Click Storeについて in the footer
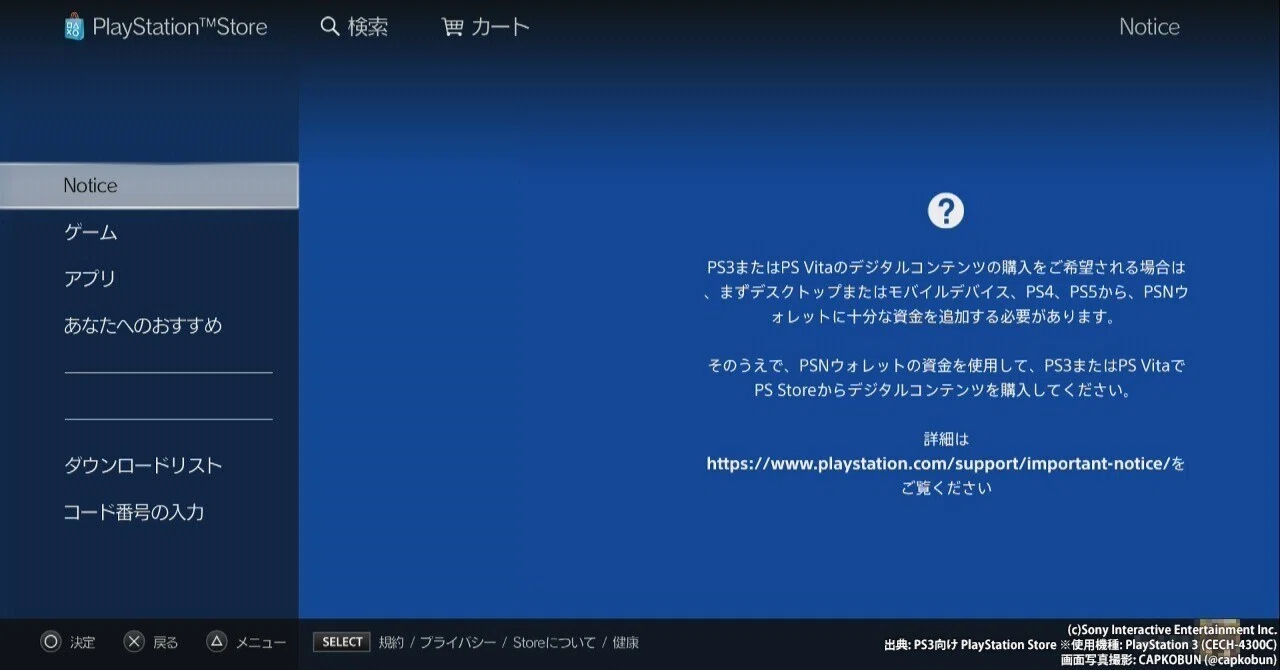 [x=554, y=643]
